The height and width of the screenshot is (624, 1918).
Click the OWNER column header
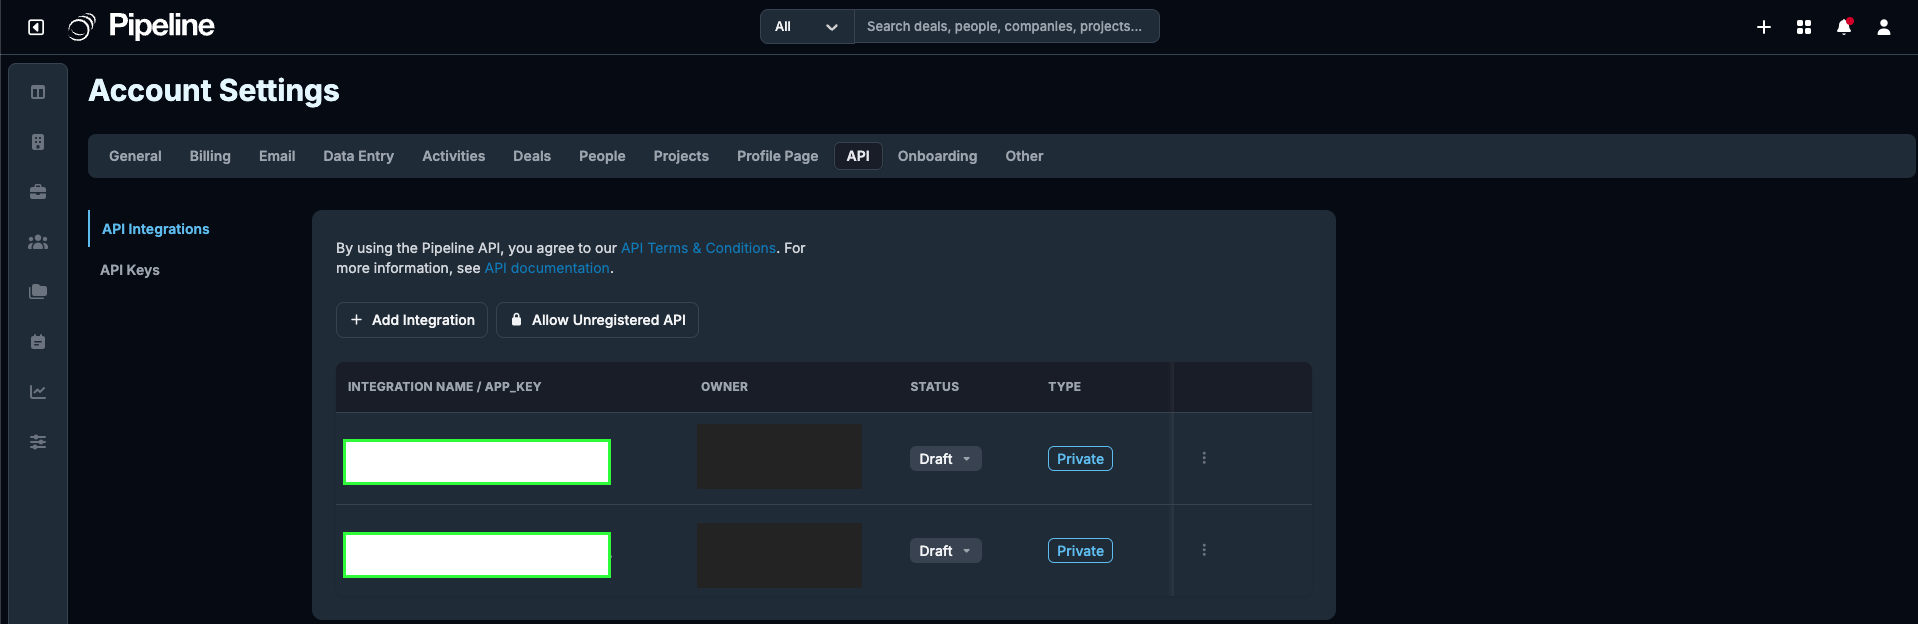click(x=724, y=387)
